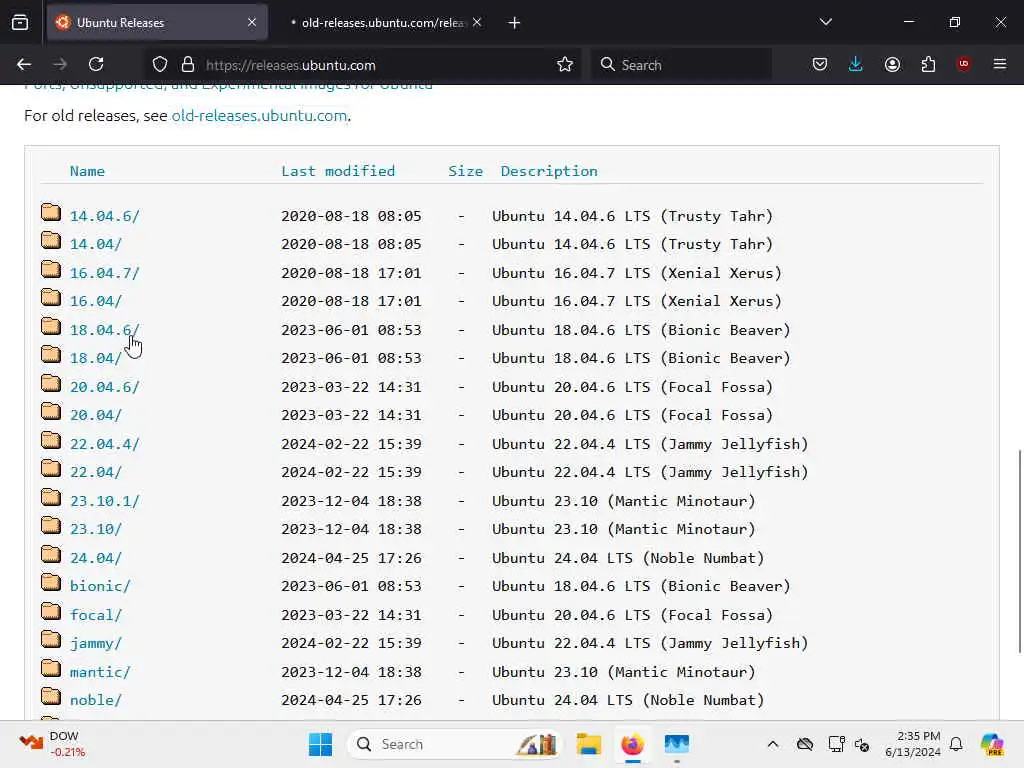
Task: Open the tracking protection shield icon
Action: [x=160, y=65]
